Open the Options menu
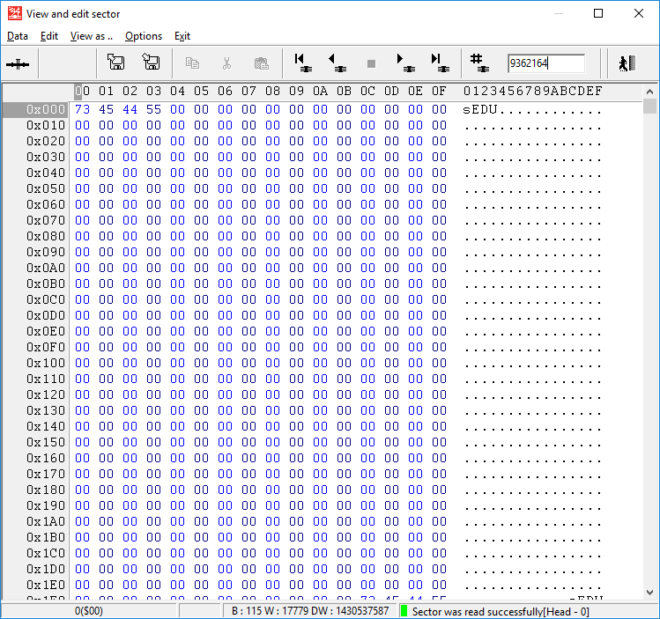Viewport: 660px width, 619px height. [x=143, y=36]
